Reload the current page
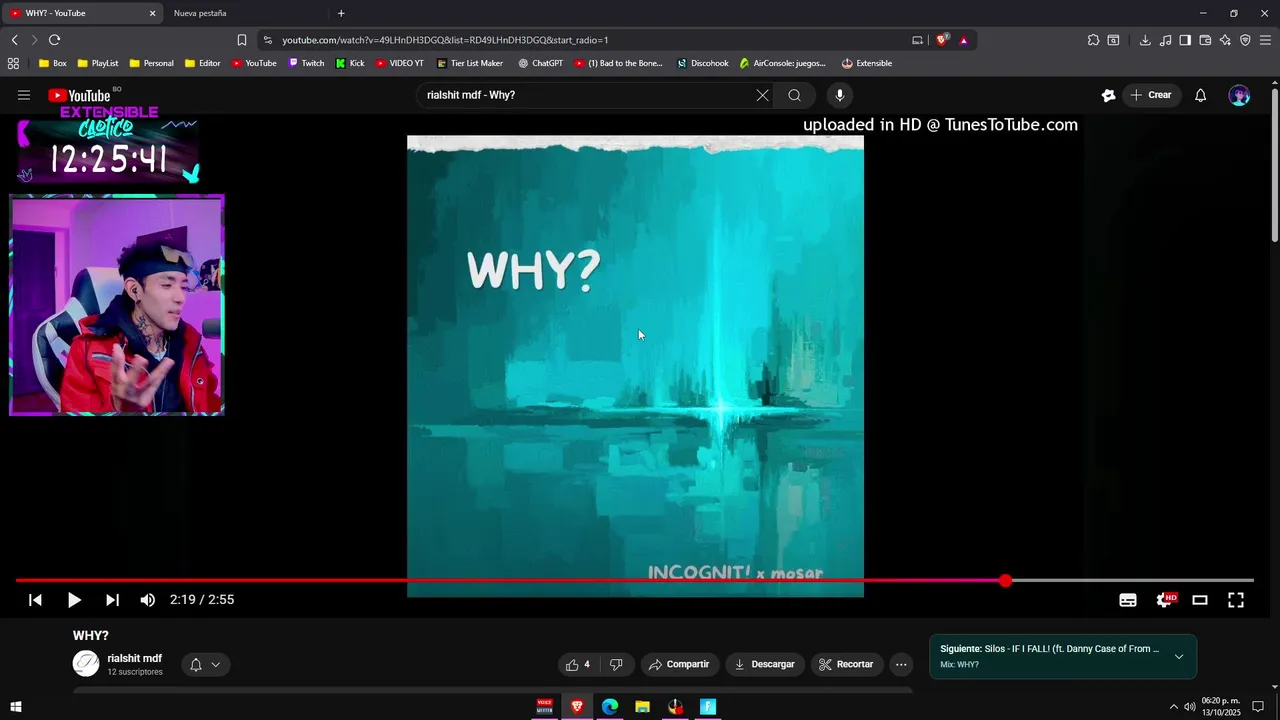The width and height of the screenshot is (1280, 720). click(x=54, y=40)
